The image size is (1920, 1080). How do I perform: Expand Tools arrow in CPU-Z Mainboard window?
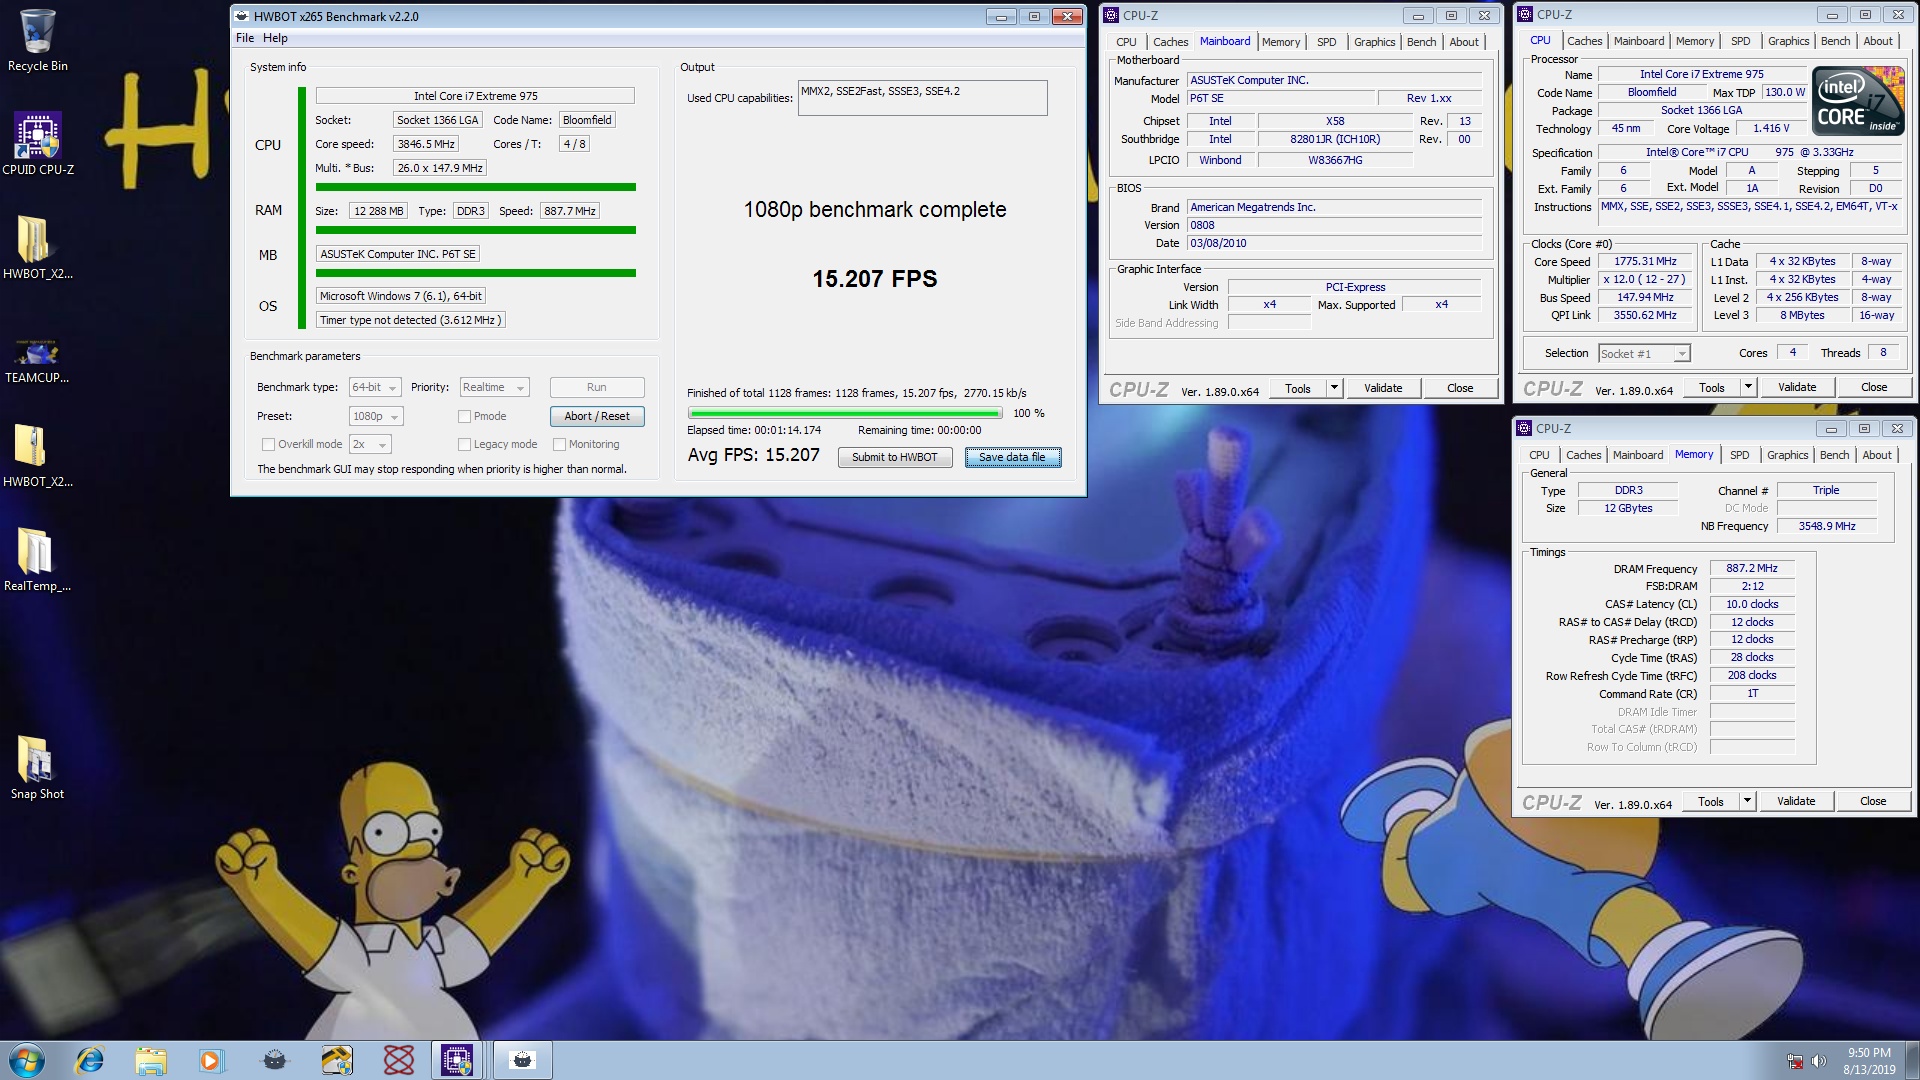coord(1334,388)
